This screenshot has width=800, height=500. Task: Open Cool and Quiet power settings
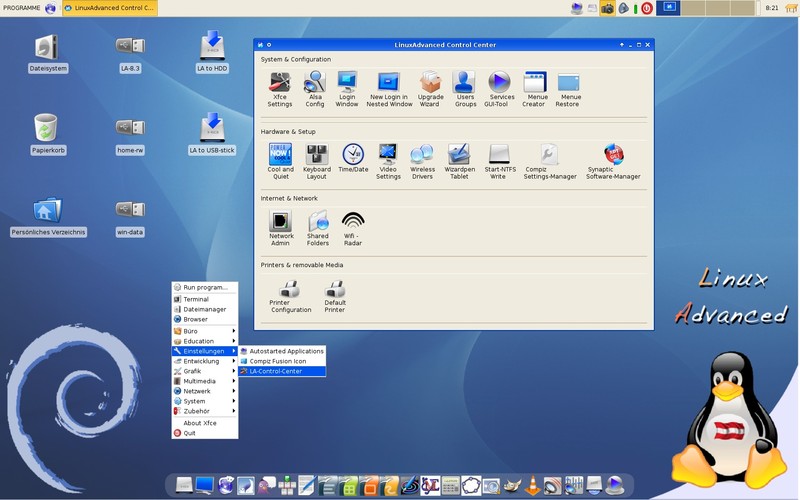point(281,161)
